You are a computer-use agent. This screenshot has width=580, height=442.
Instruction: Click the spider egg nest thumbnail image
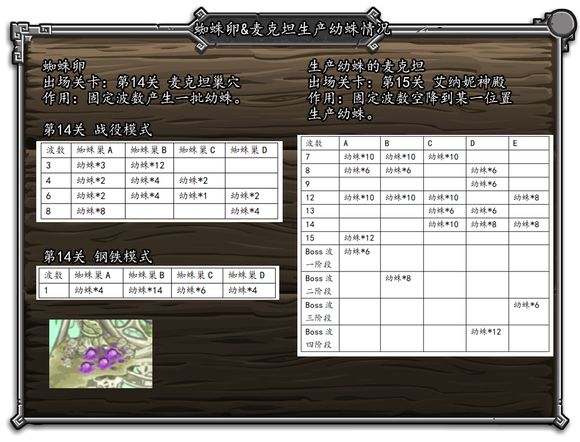(x=101, y=354)
